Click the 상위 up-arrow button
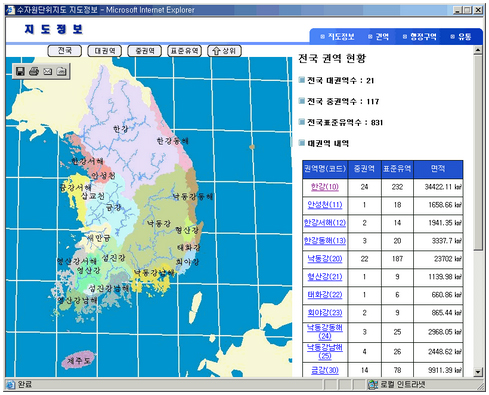Image resolution: width=489 pixels, height=395 pixels. tap(224, 51)
